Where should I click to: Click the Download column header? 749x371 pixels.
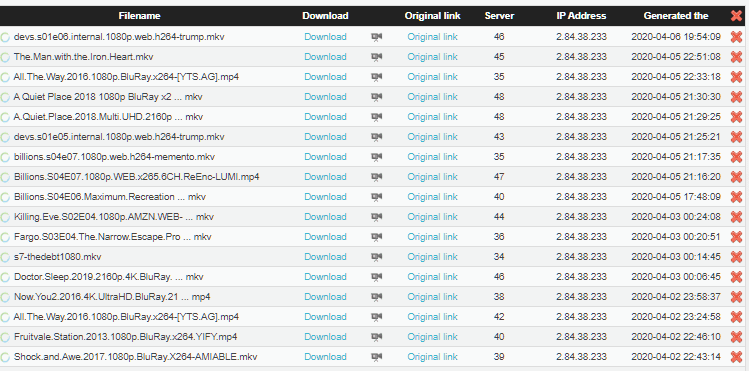coord(325,16)
